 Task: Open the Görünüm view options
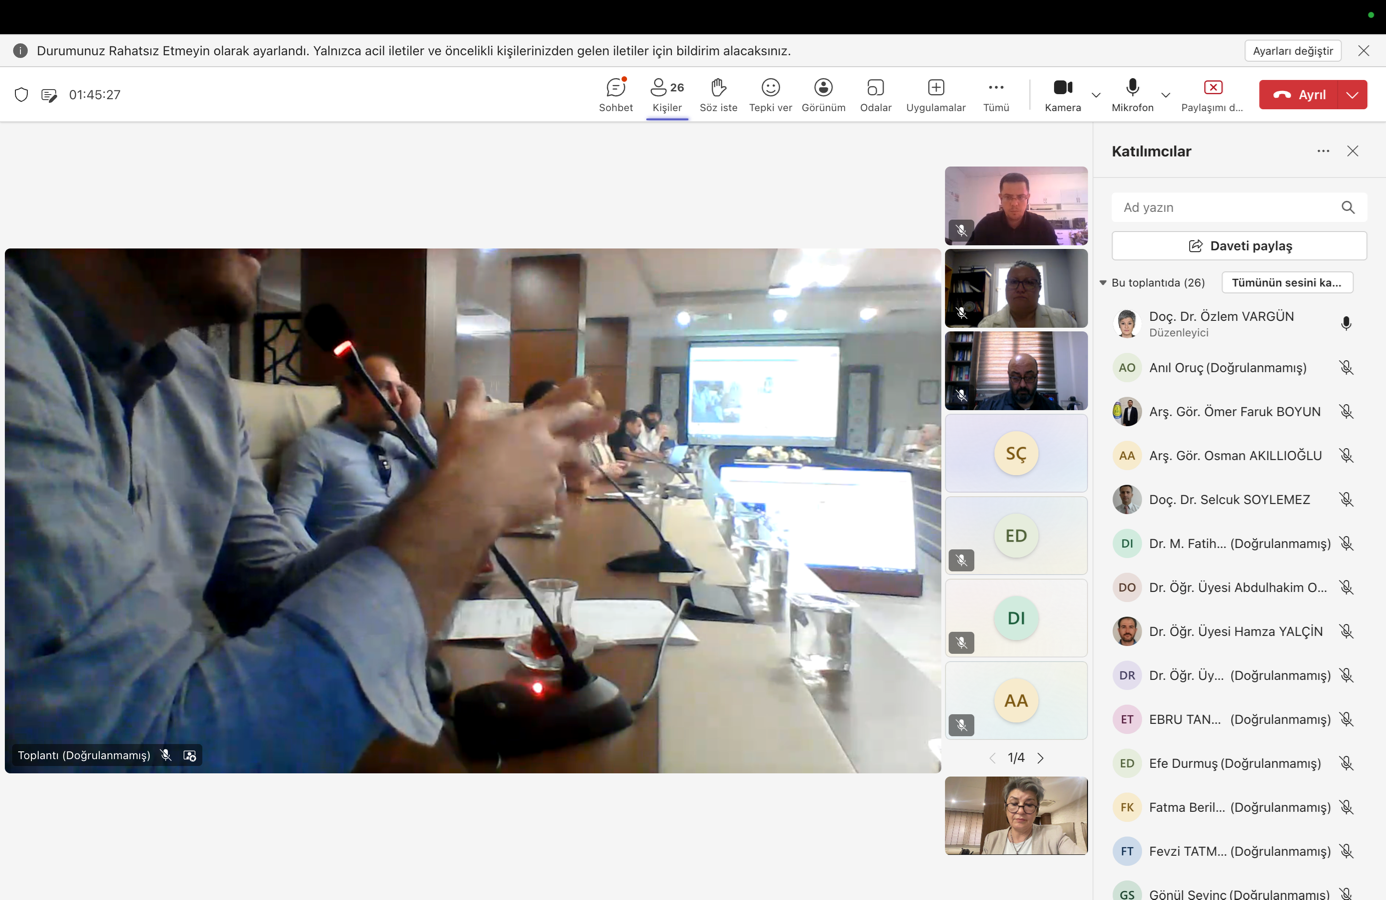pos(823,94)
